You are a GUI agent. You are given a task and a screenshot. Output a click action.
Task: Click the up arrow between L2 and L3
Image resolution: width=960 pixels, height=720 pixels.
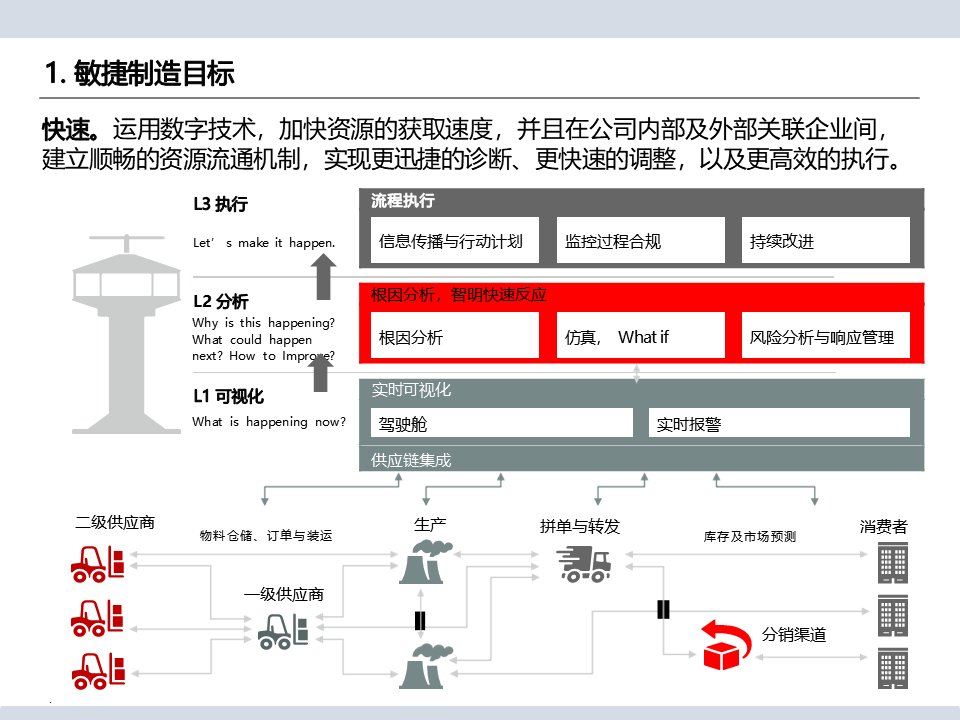323,277
